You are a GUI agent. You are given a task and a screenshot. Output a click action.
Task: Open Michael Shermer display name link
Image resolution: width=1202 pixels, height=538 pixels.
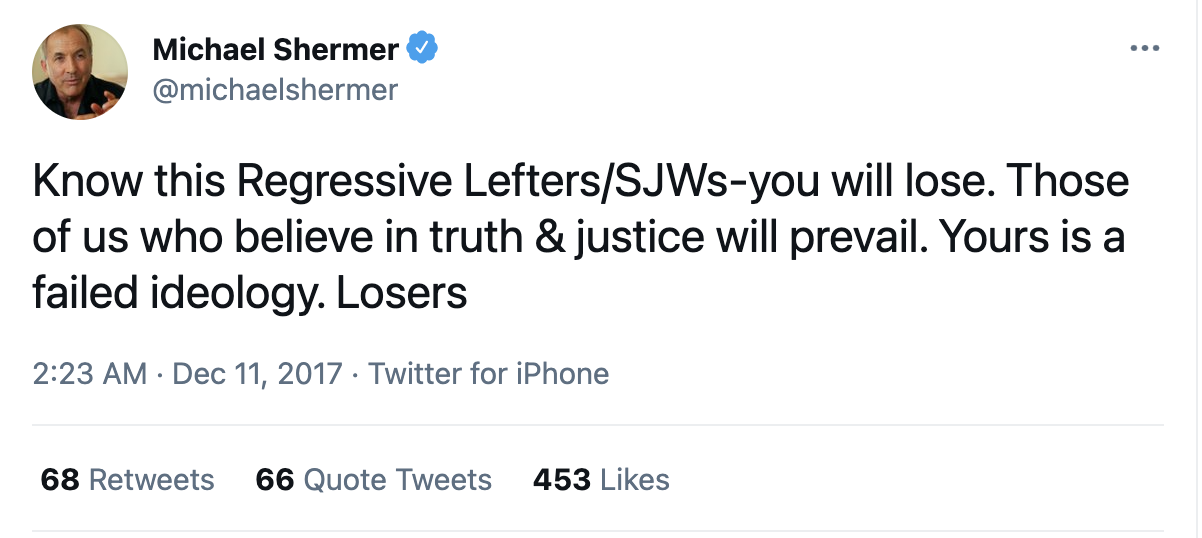(x=275, y=48)
